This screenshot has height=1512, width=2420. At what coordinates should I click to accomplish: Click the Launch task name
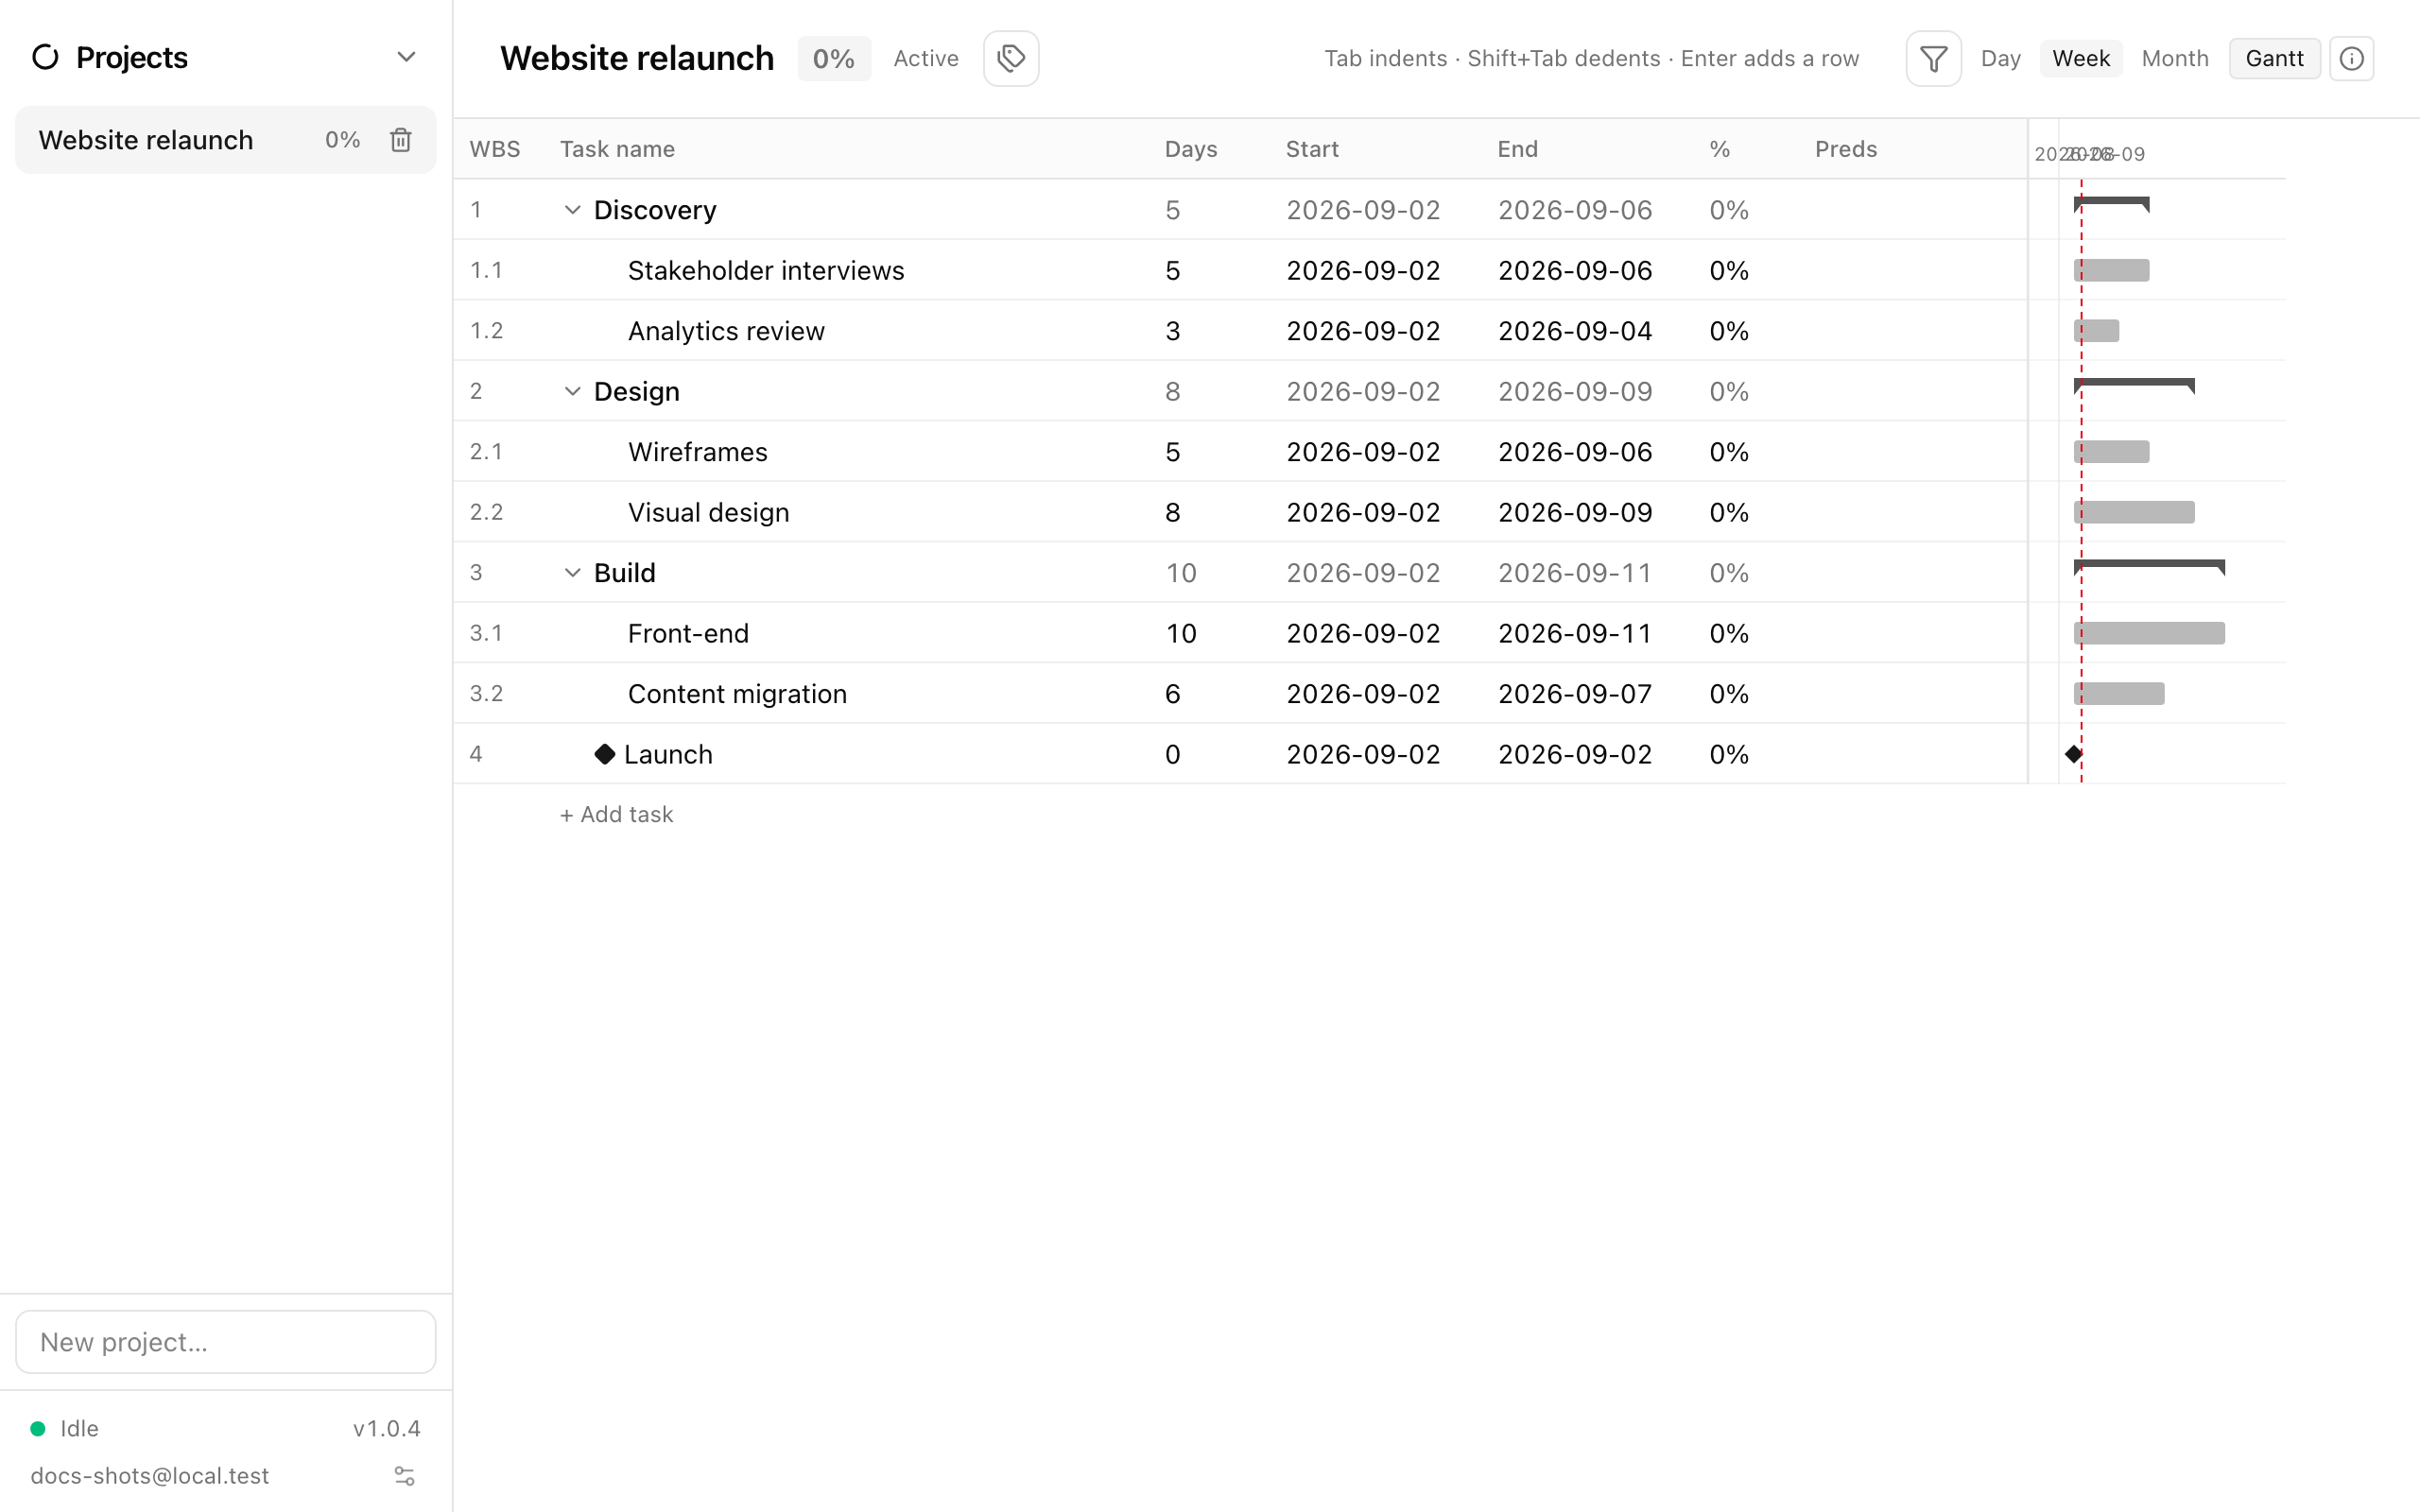pos(668,754)
